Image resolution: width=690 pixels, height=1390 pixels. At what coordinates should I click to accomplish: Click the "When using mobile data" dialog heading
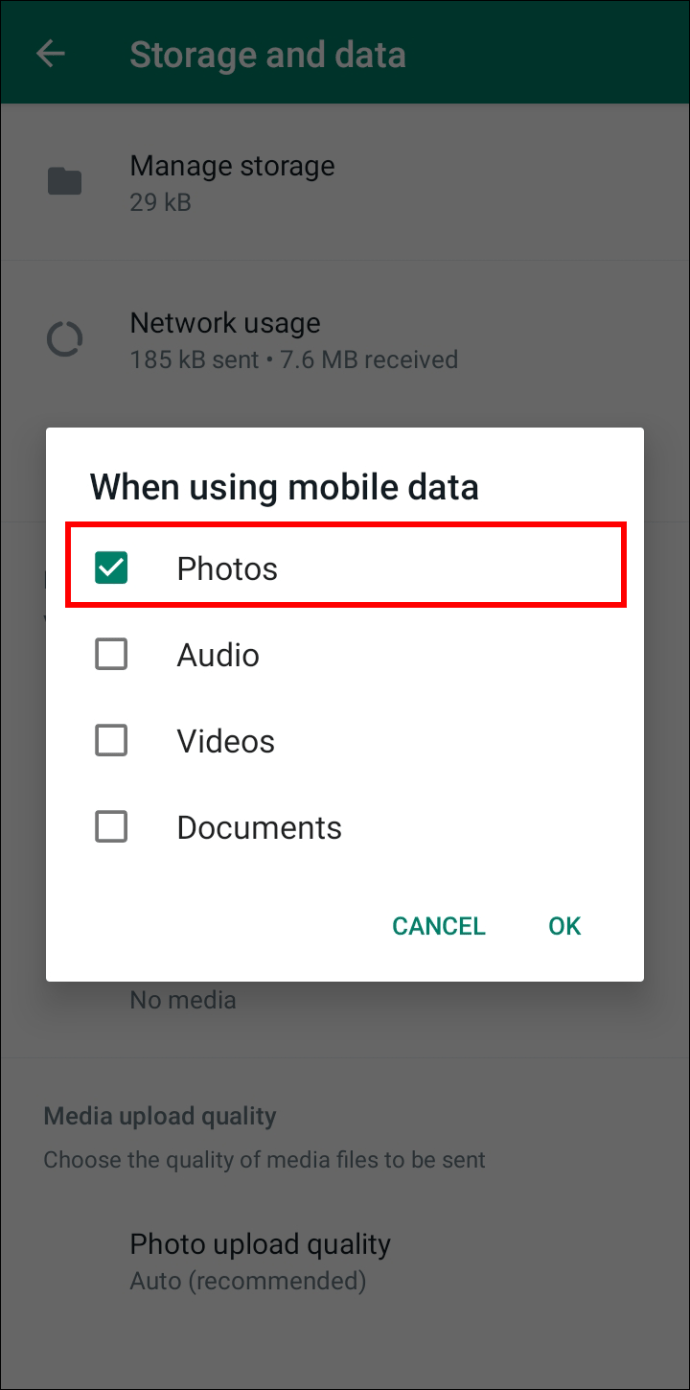(x=284, y=487)
